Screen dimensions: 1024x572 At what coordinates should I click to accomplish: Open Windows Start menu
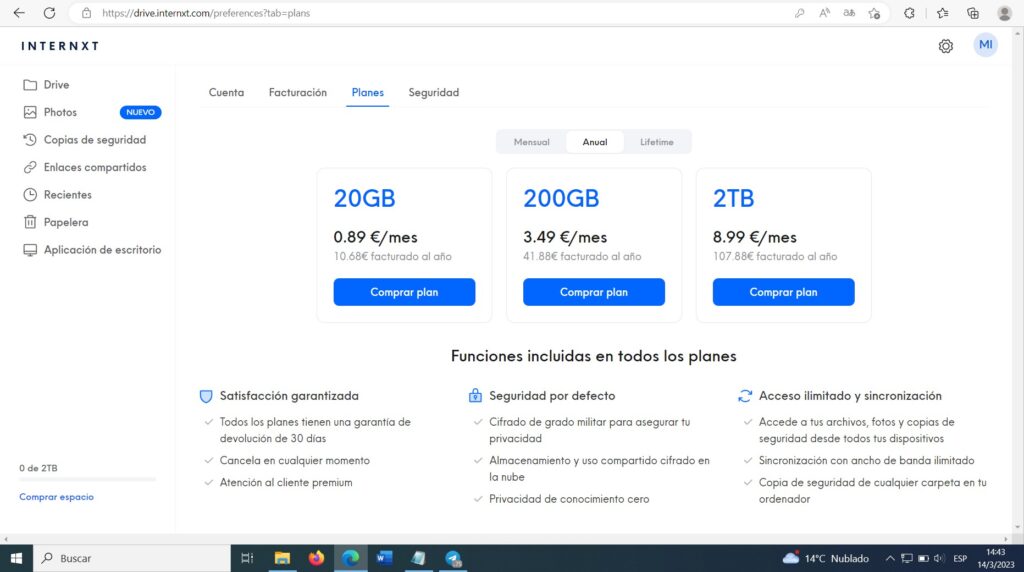coord(16,558)
